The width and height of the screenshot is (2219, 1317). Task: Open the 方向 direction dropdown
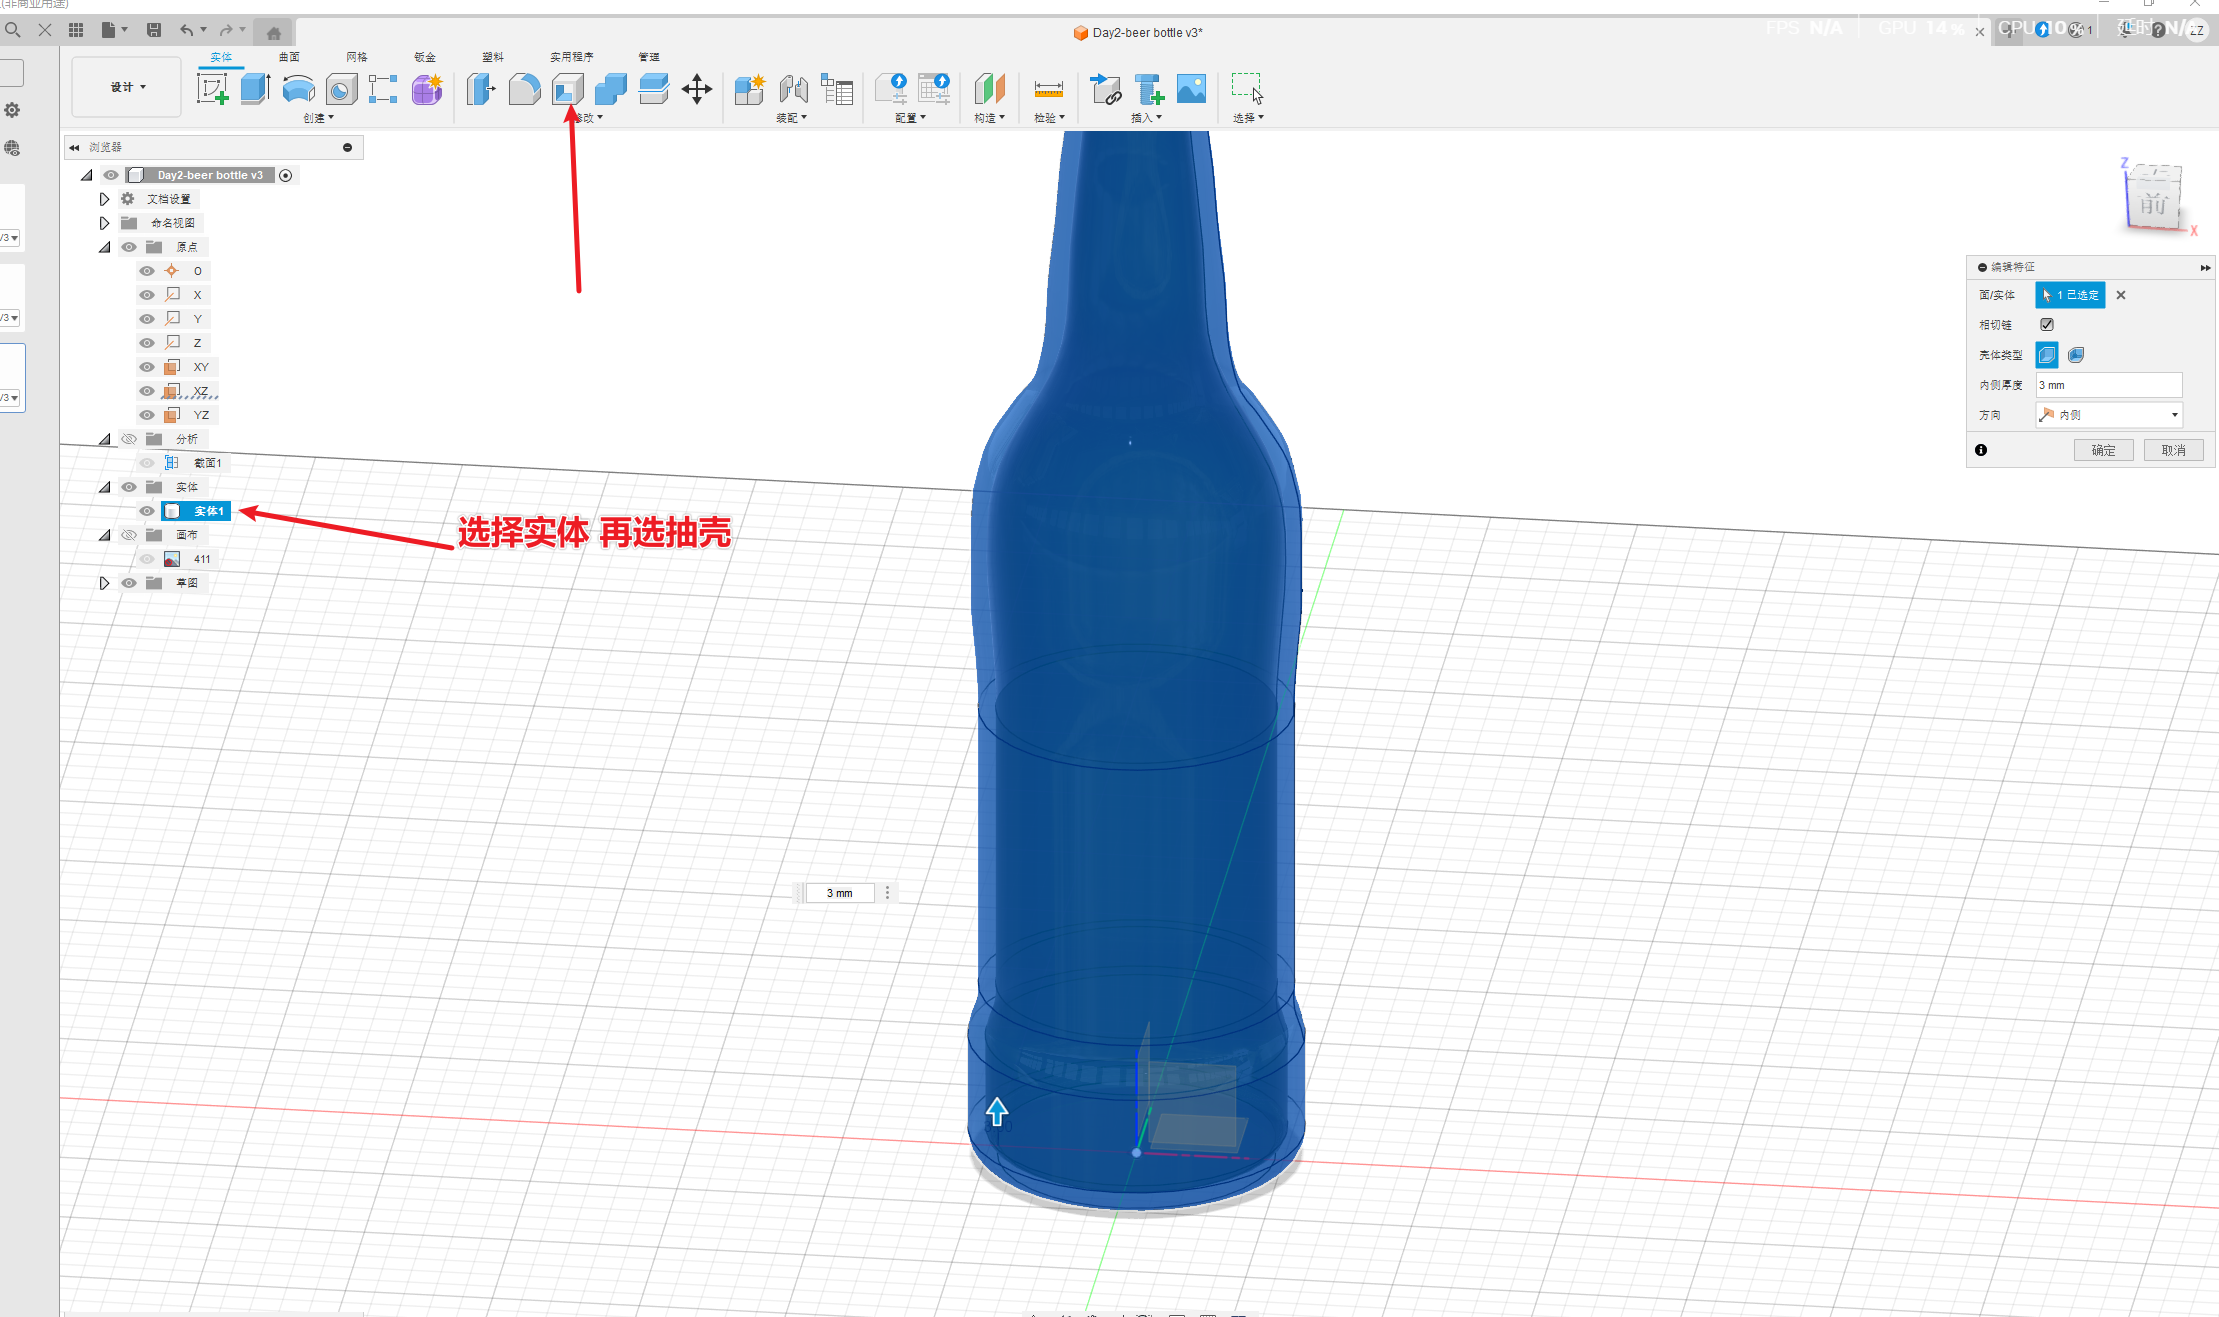pos(2109,415)
